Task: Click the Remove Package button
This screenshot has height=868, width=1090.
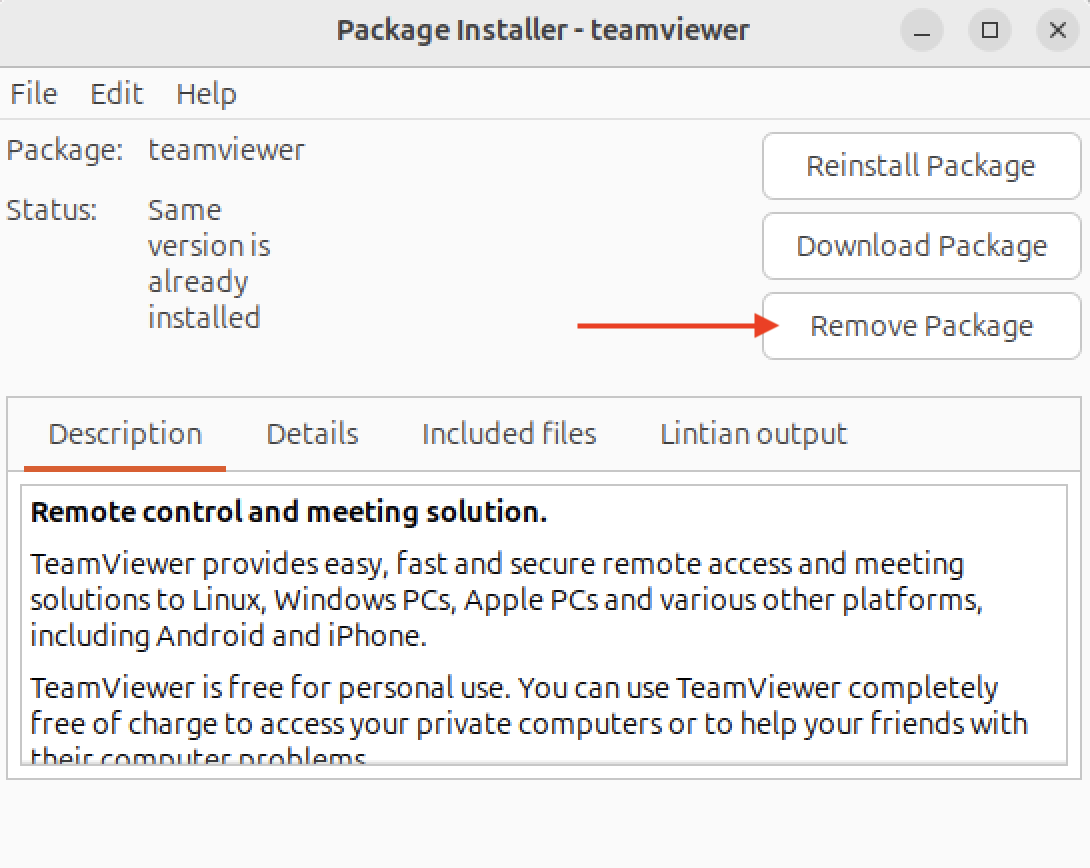Action: pos(920,326)
